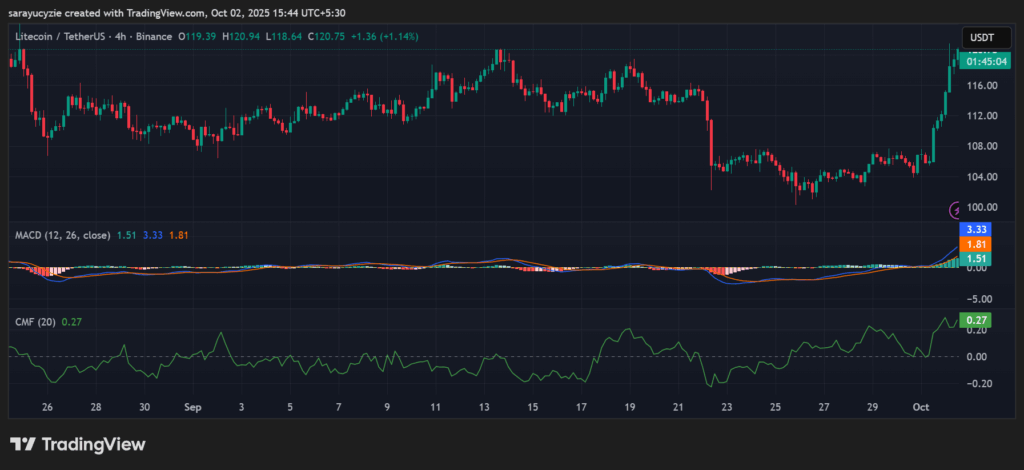Click the TradingView logo icon
The height and width of the screenshot is (470, 1024).
coord(23,445)
